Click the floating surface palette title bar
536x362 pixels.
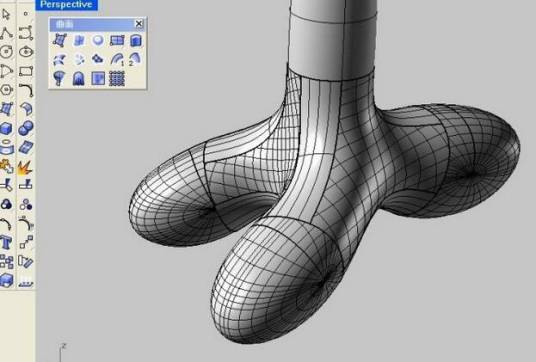(92, 24)
